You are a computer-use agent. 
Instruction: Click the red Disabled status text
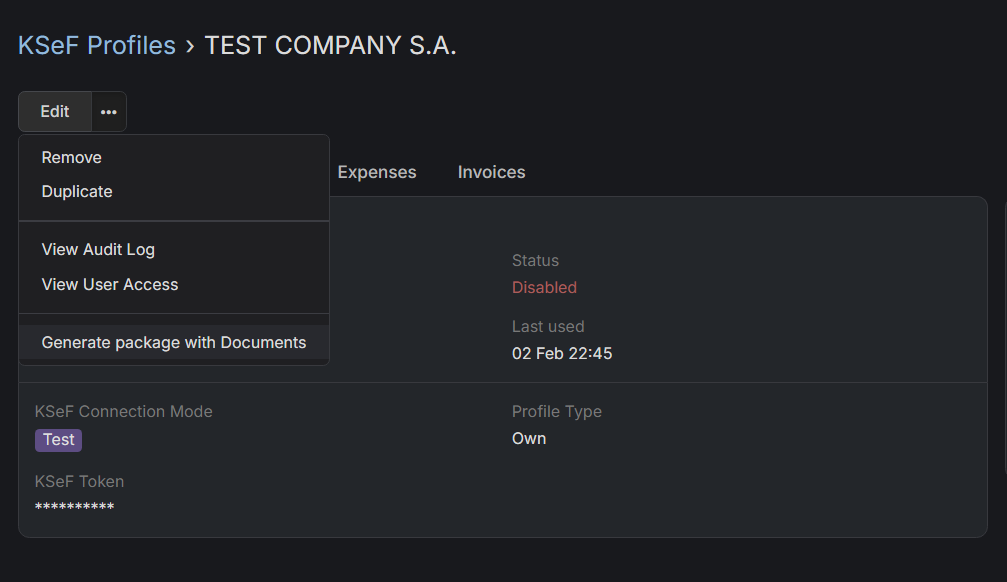click(x=544, y=288)
